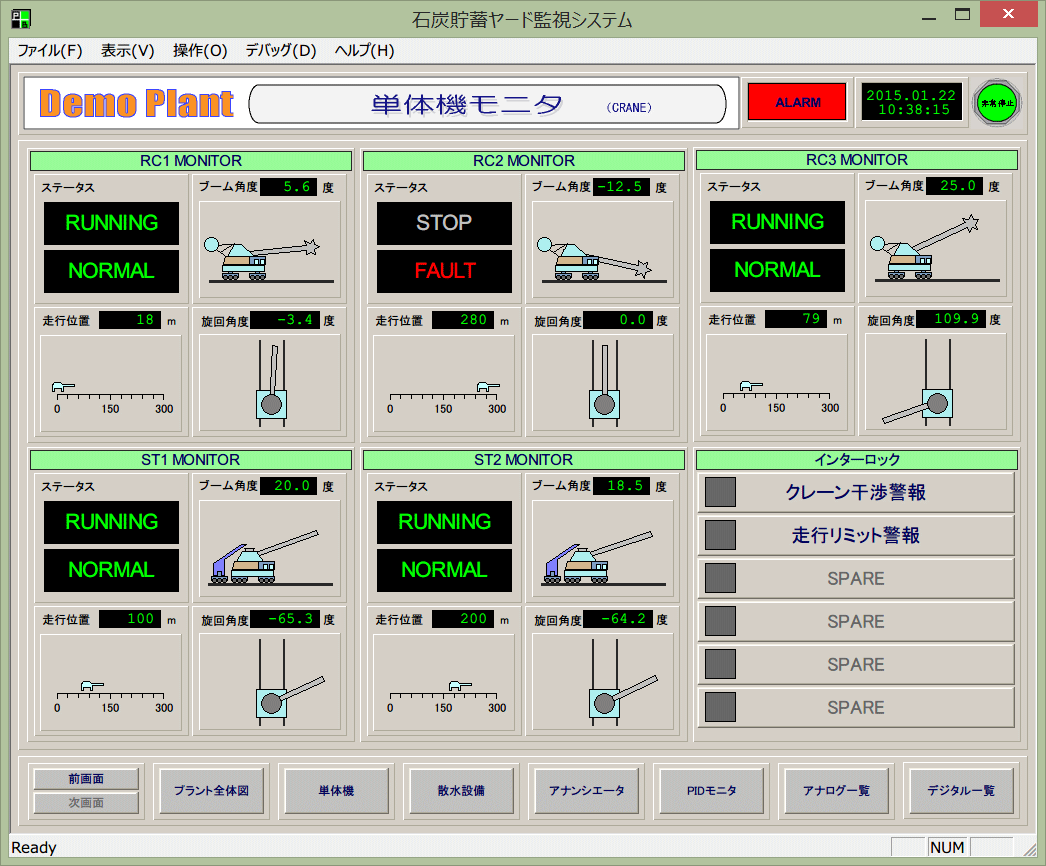The image size is (1046, 866).
Task: Click ST1 travel position marker on scale
Action: (92, 686)
